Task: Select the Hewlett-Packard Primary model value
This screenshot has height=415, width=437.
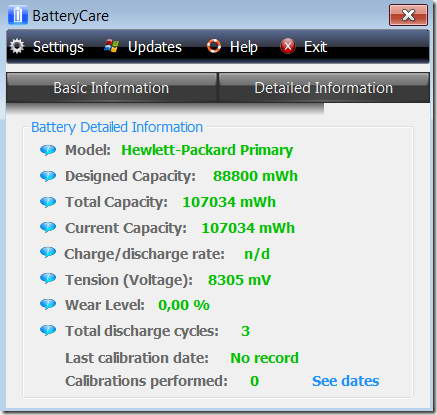Action: [207, 150]
